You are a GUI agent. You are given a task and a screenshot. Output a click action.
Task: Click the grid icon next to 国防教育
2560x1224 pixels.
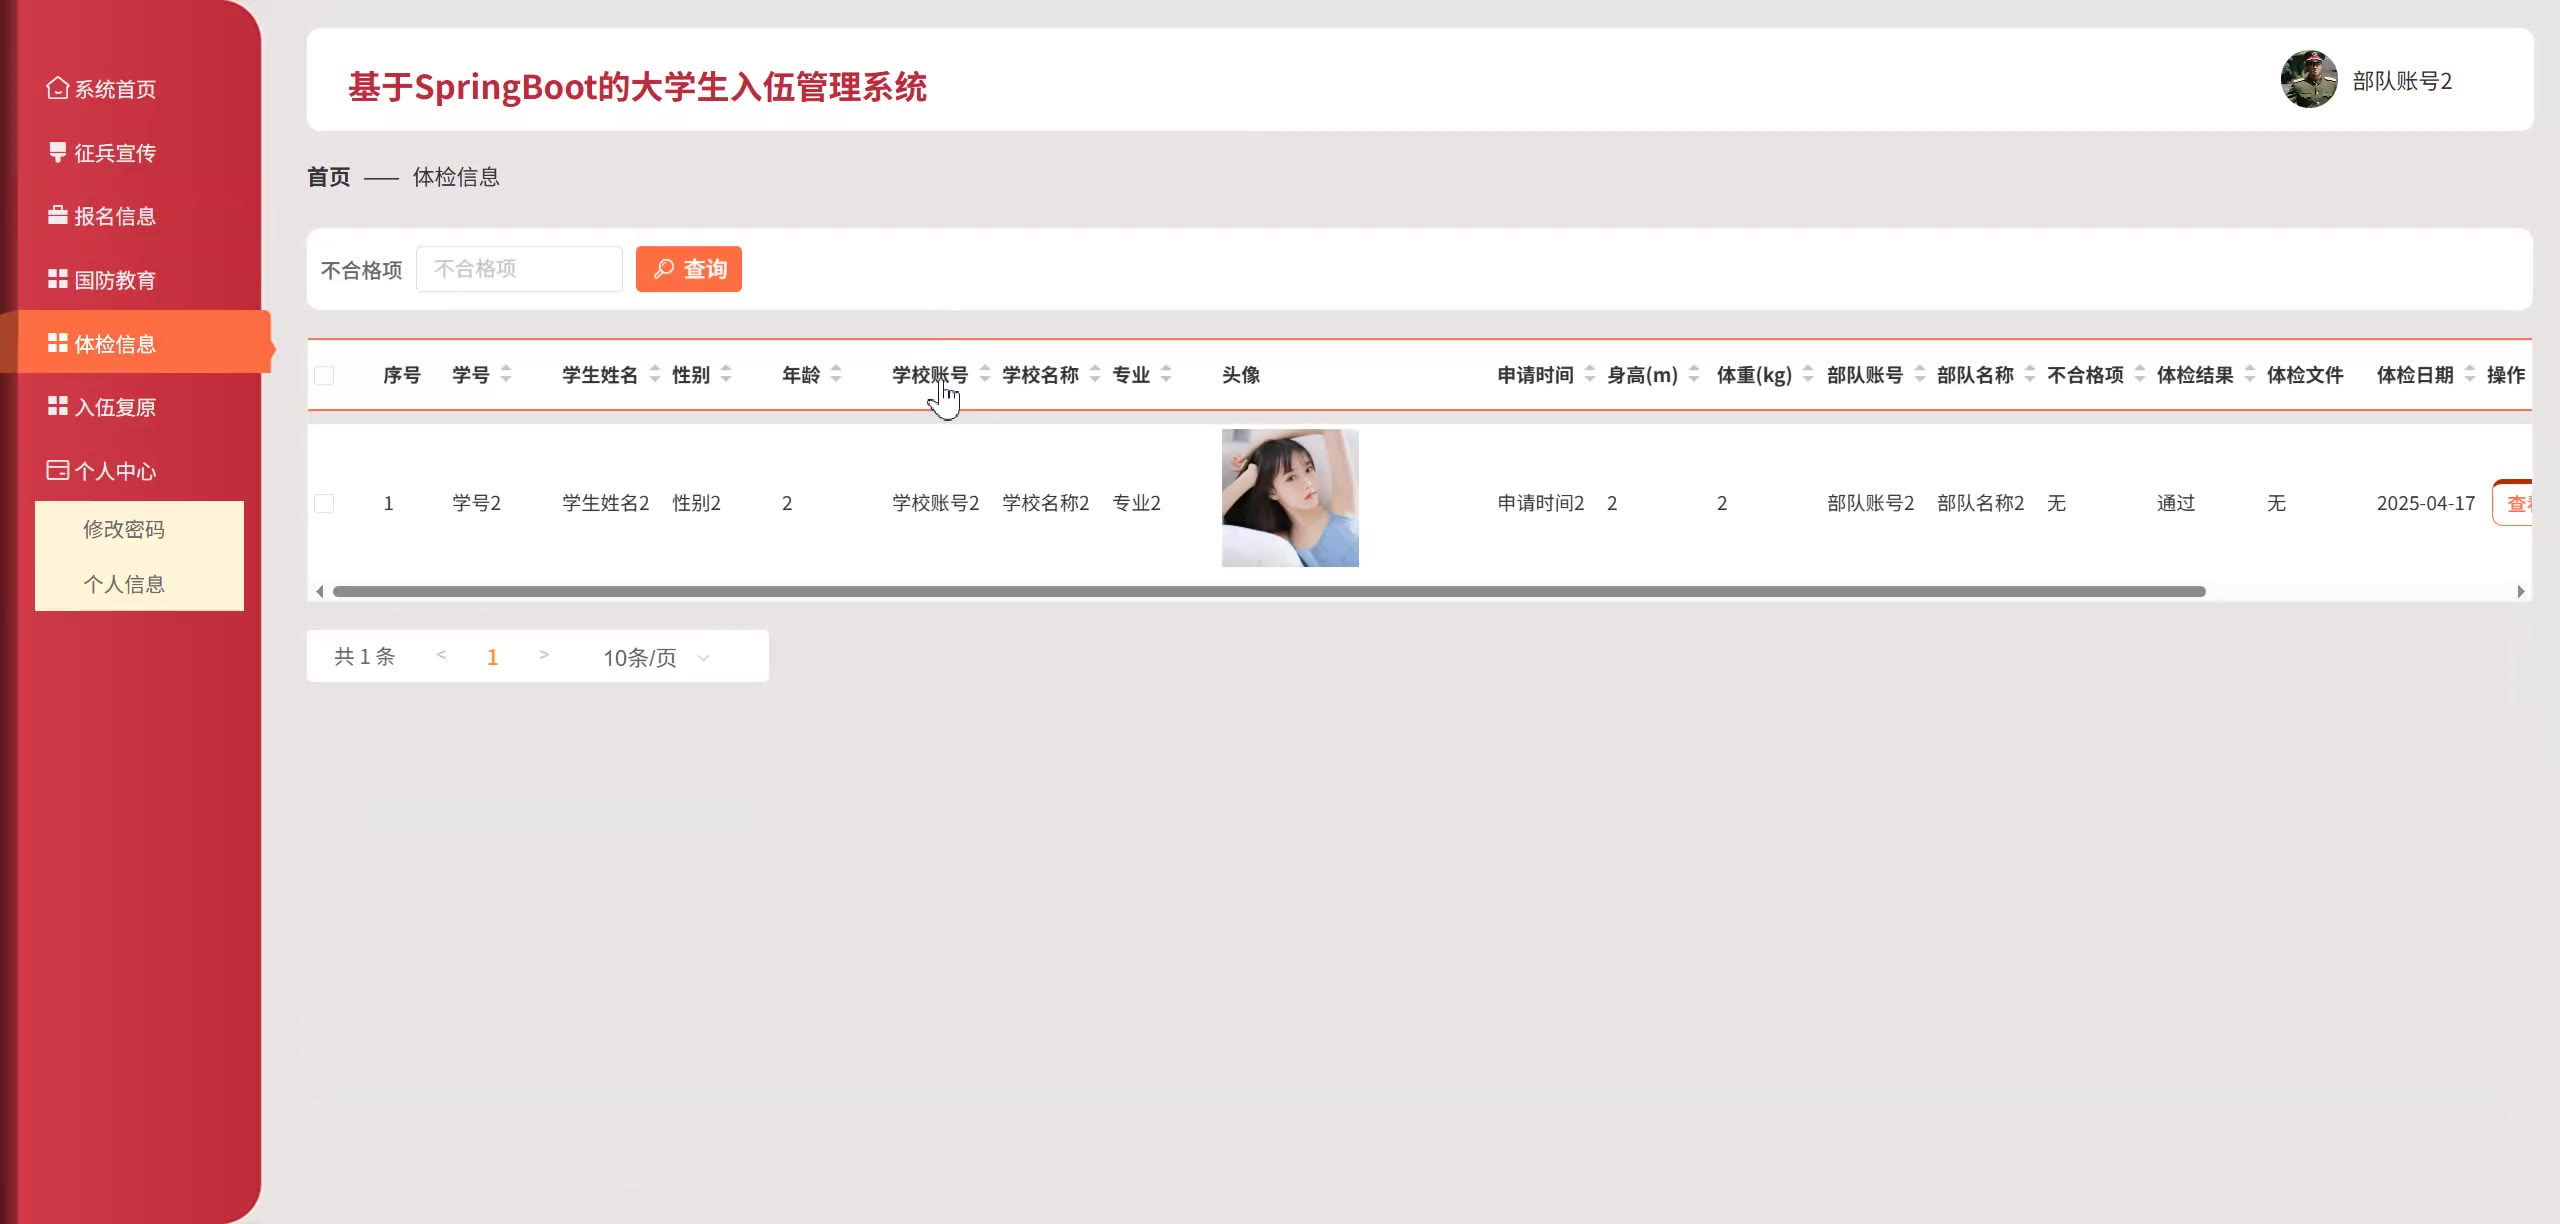click(57, 279)
